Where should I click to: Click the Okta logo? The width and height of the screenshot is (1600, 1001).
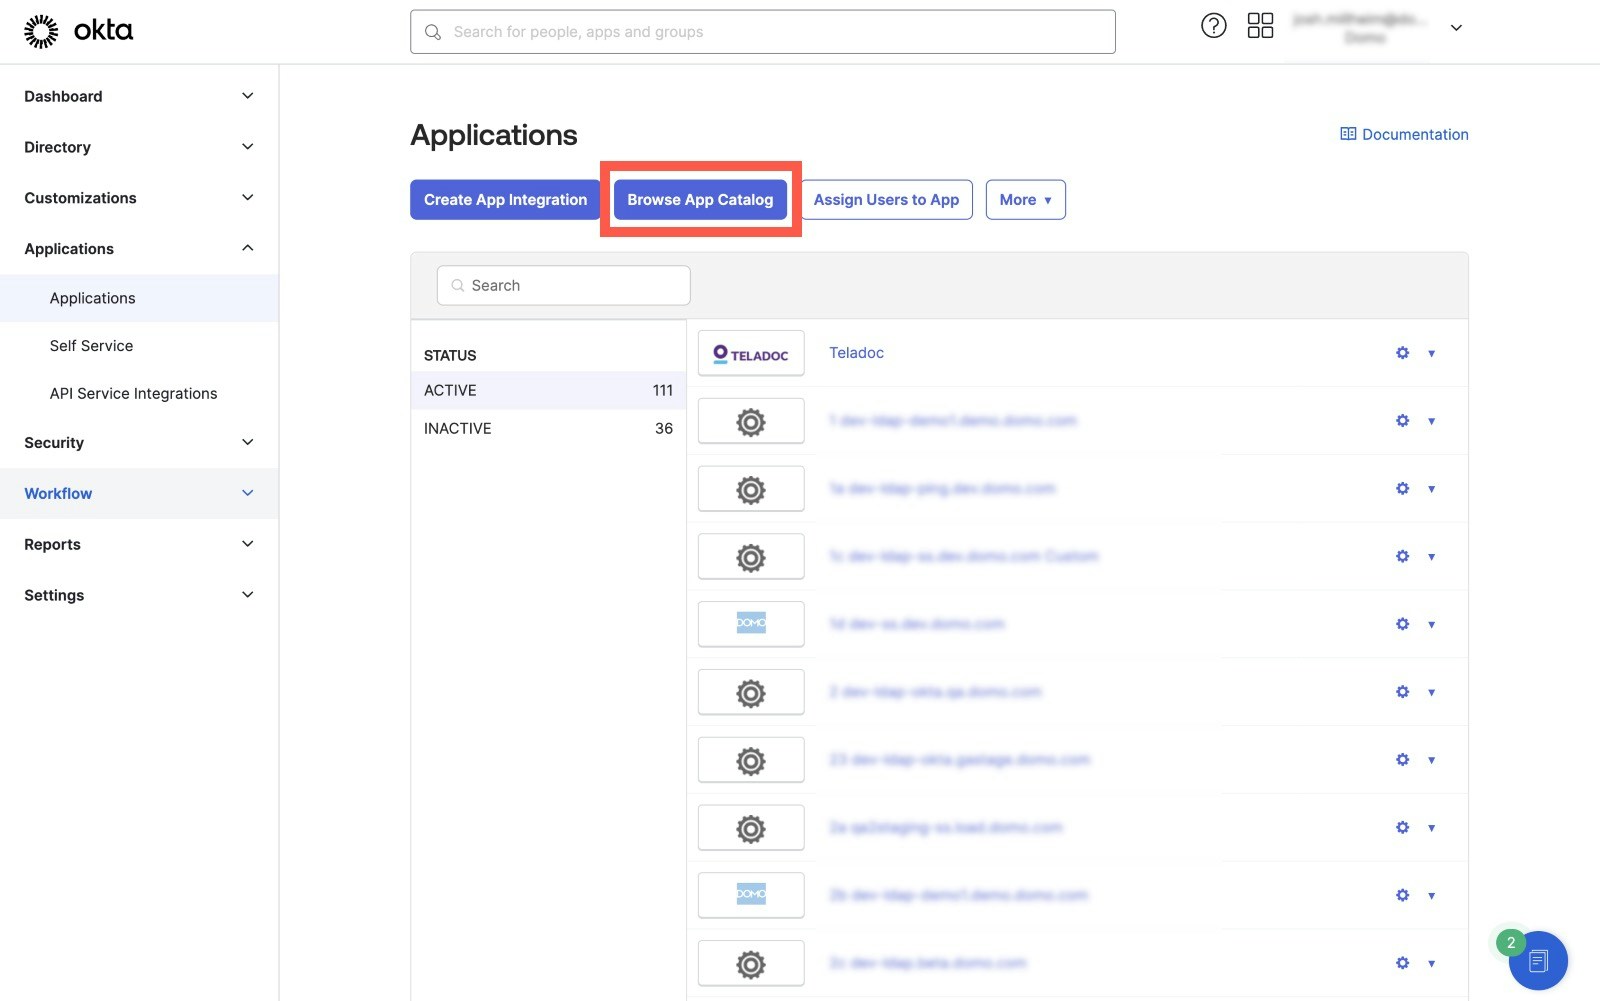click(x=77, y=30)
